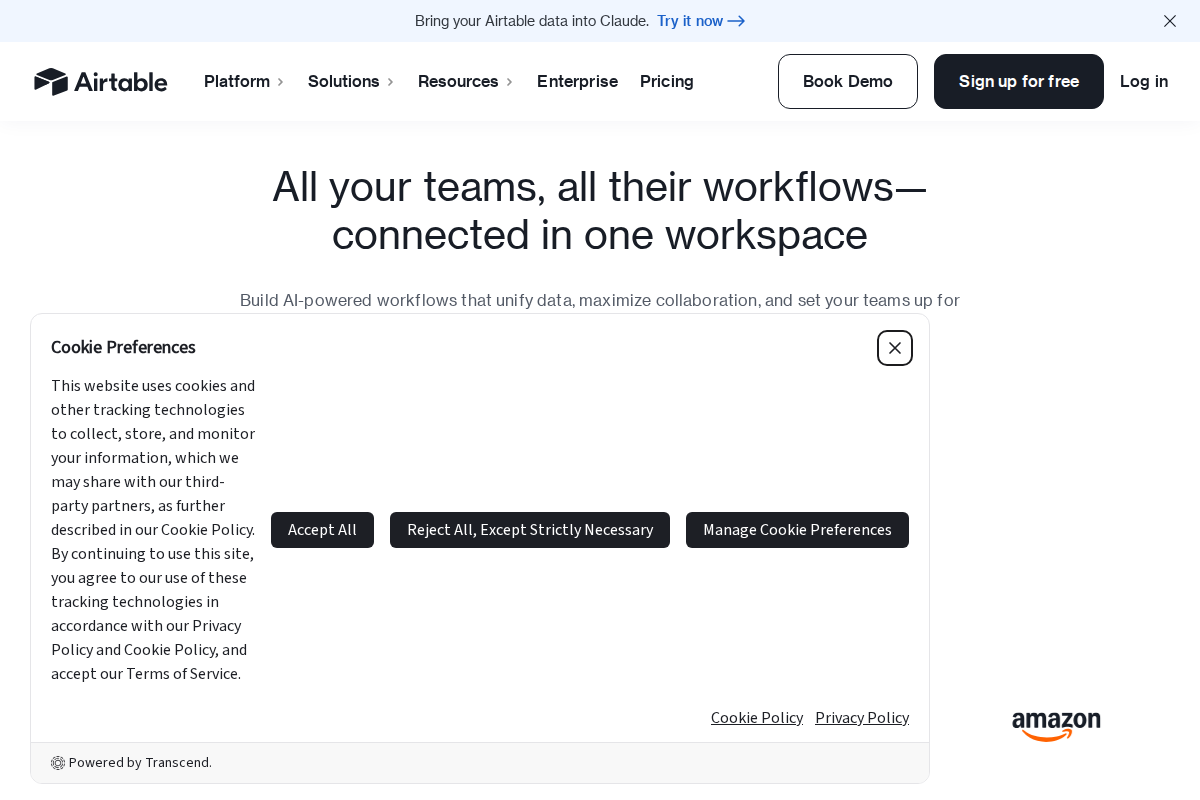Open the Enterprise page
This screenshot has height=800, width=1200.
[577, 82]
